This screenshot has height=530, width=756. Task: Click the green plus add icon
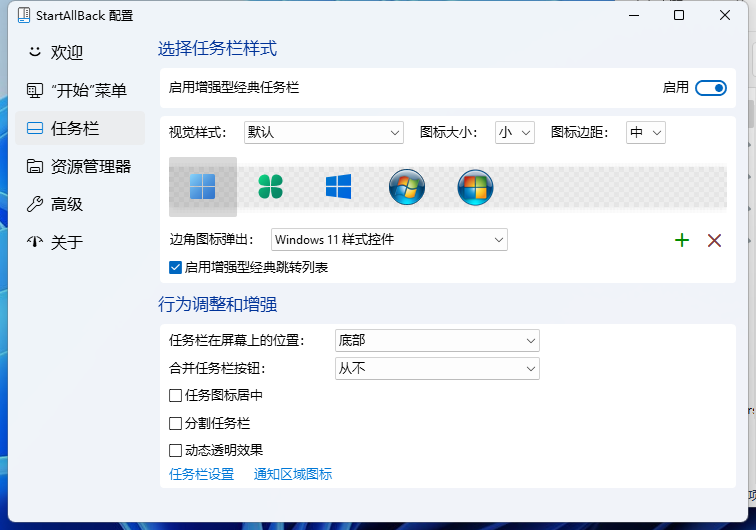(x=682, y=240)
